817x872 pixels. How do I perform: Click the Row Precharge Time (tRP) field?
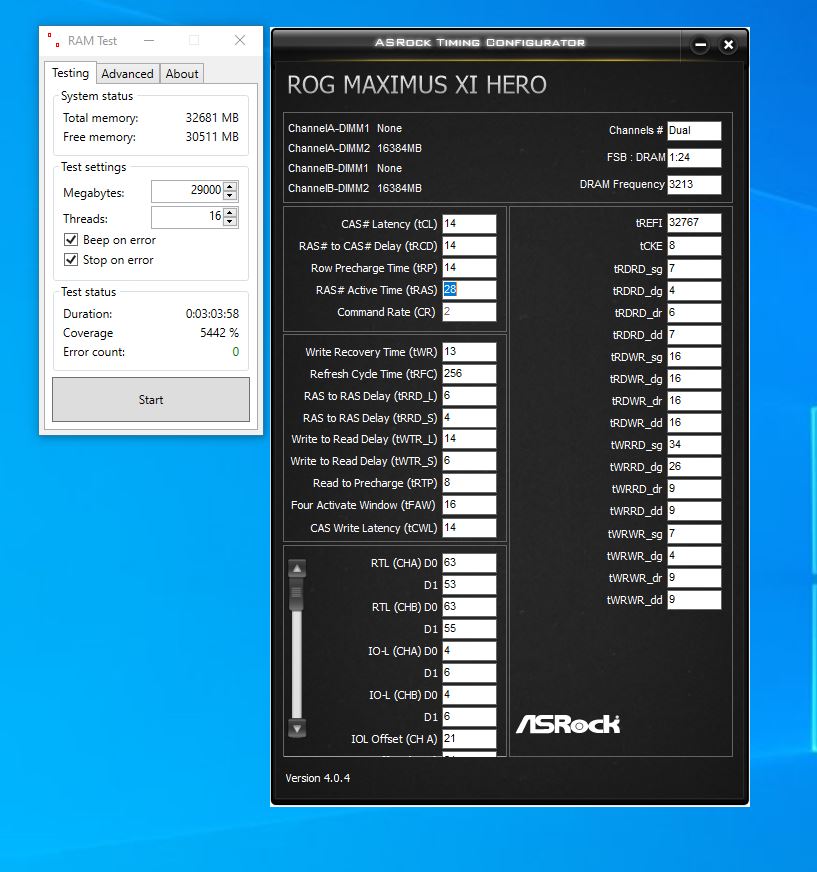pos(469,267)
